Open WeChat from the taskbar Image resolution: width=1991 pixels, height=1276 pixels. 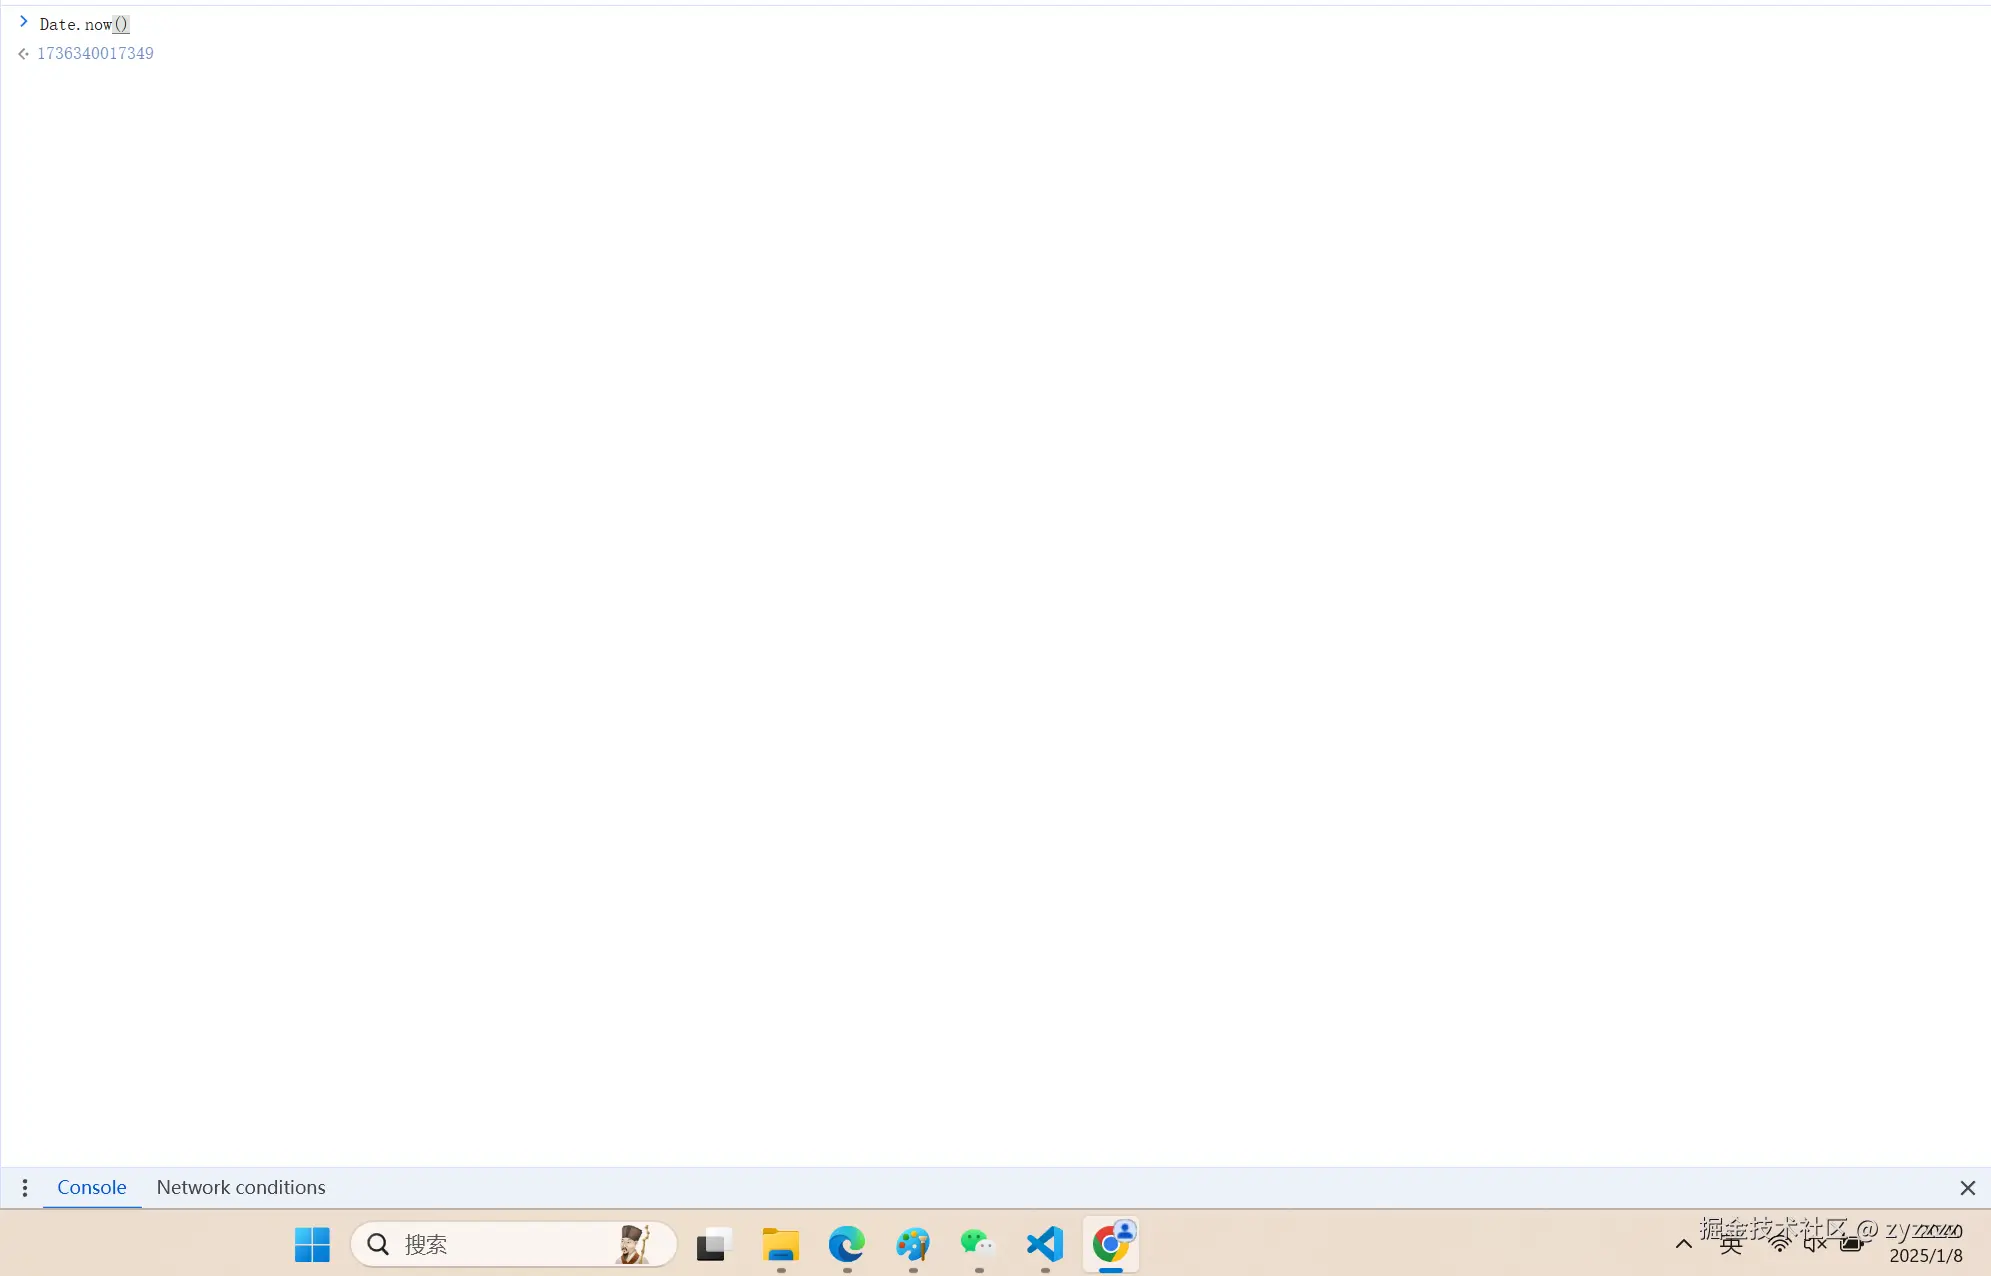point(978,1245)
